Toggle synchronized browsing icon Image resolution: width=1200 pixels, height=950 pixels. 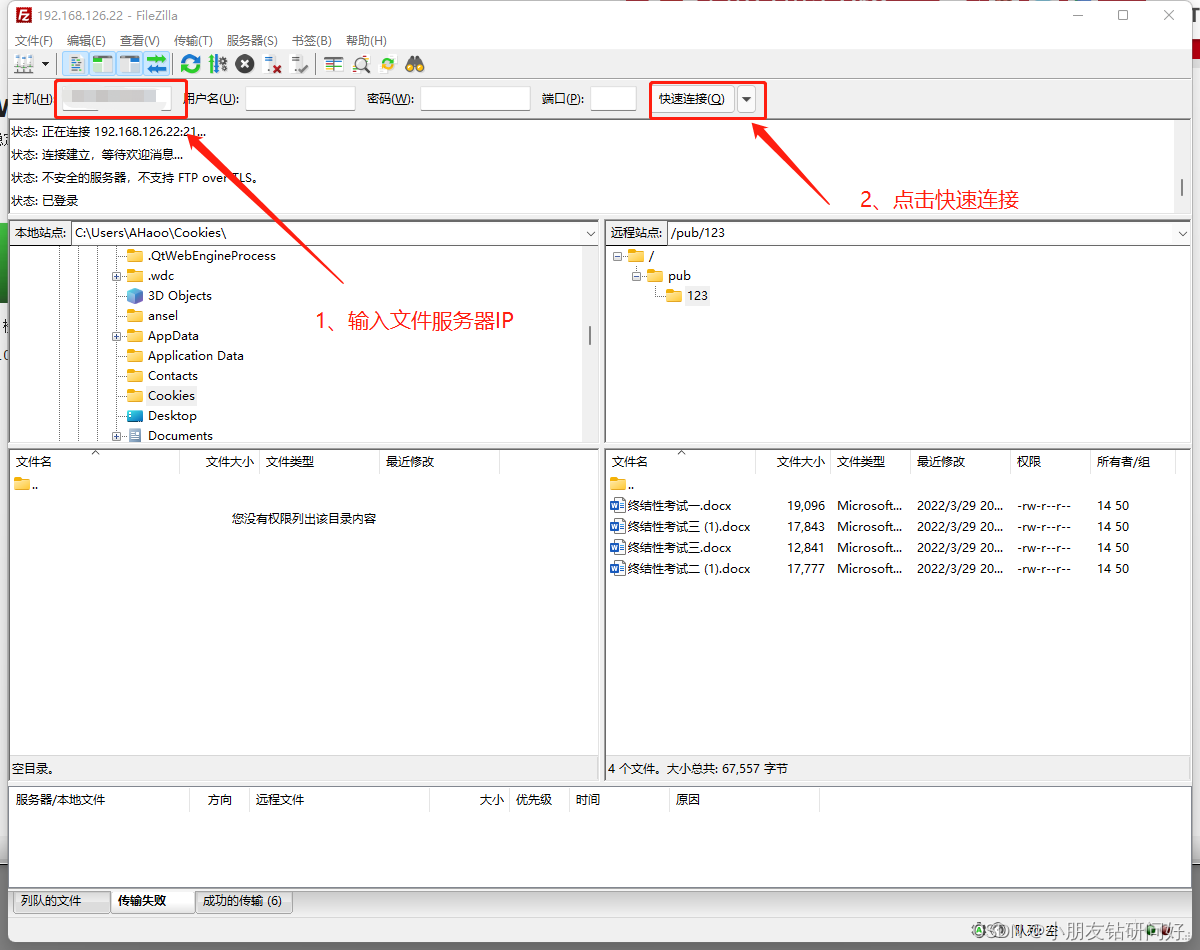tap(388, 64)
